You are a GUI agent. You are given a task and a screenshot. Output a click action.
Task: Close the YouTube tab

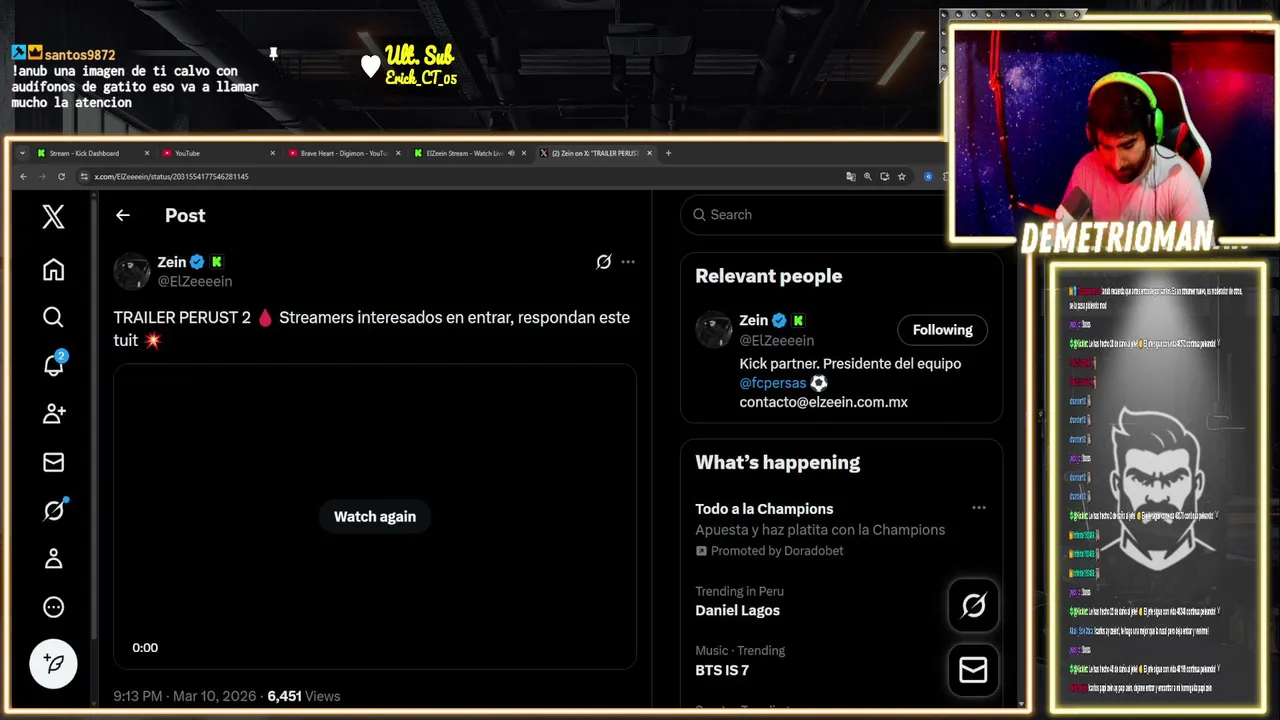click(272, 153)
